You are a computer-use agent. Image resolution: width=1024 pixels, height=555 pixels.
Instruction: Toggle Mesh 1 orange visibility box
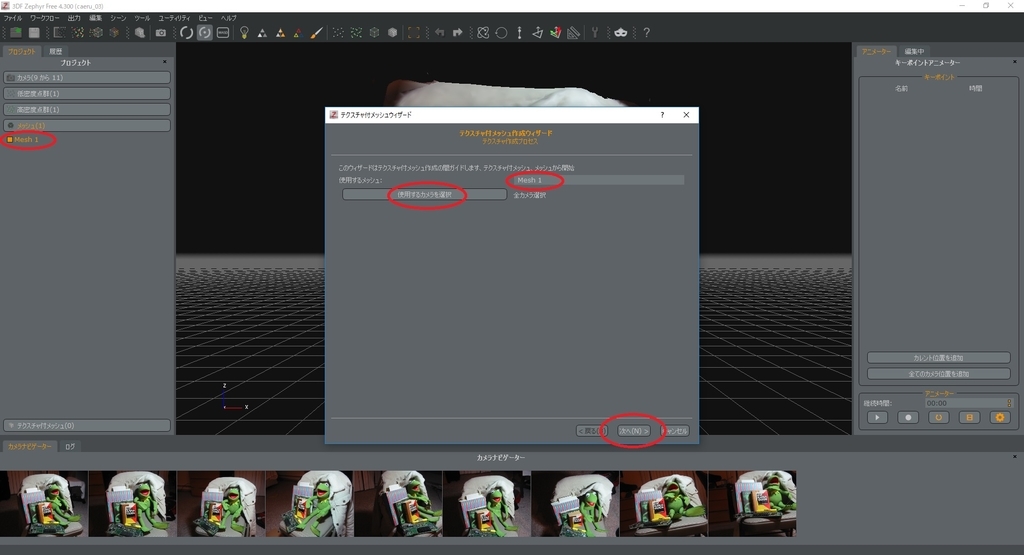pos(10,140)
